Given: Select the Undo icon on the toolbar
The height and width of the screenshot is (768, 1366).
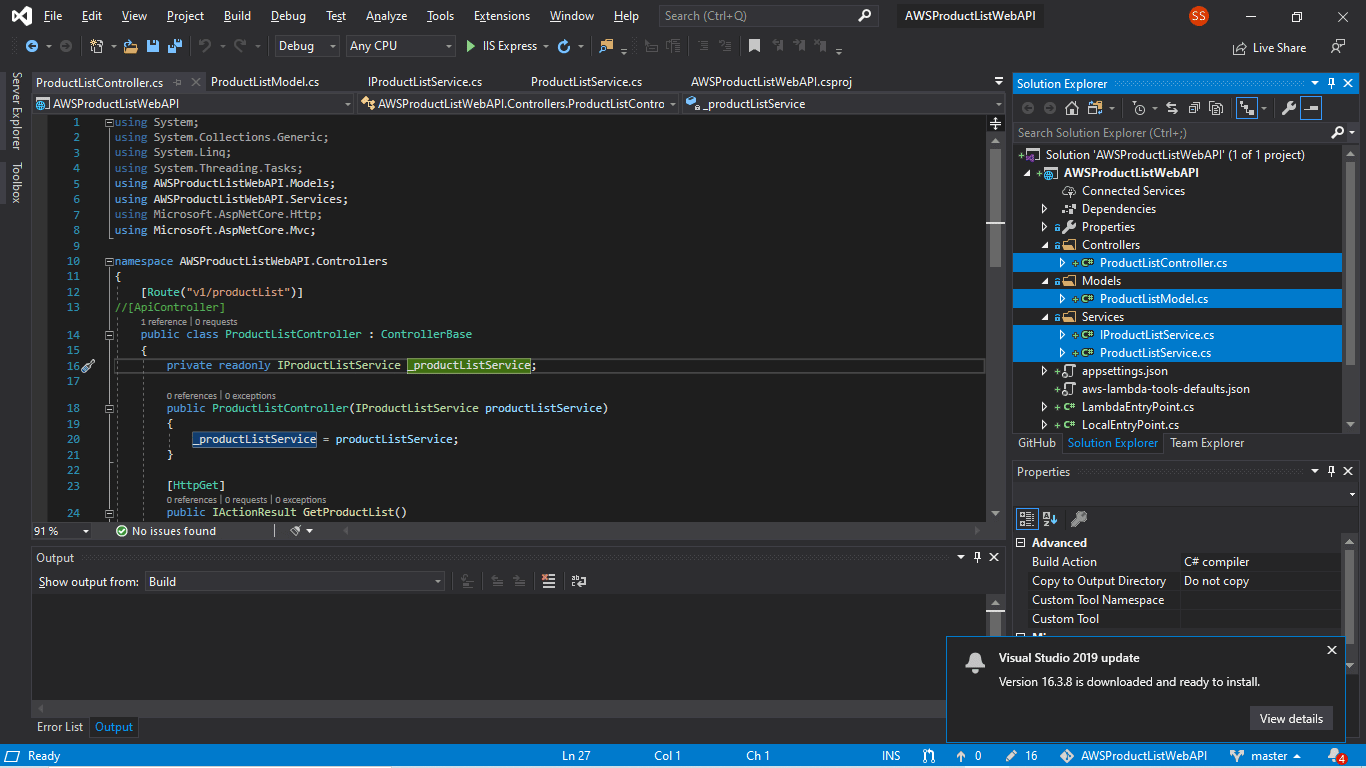Looking at the screenshot, I should (x=207, y=45).
